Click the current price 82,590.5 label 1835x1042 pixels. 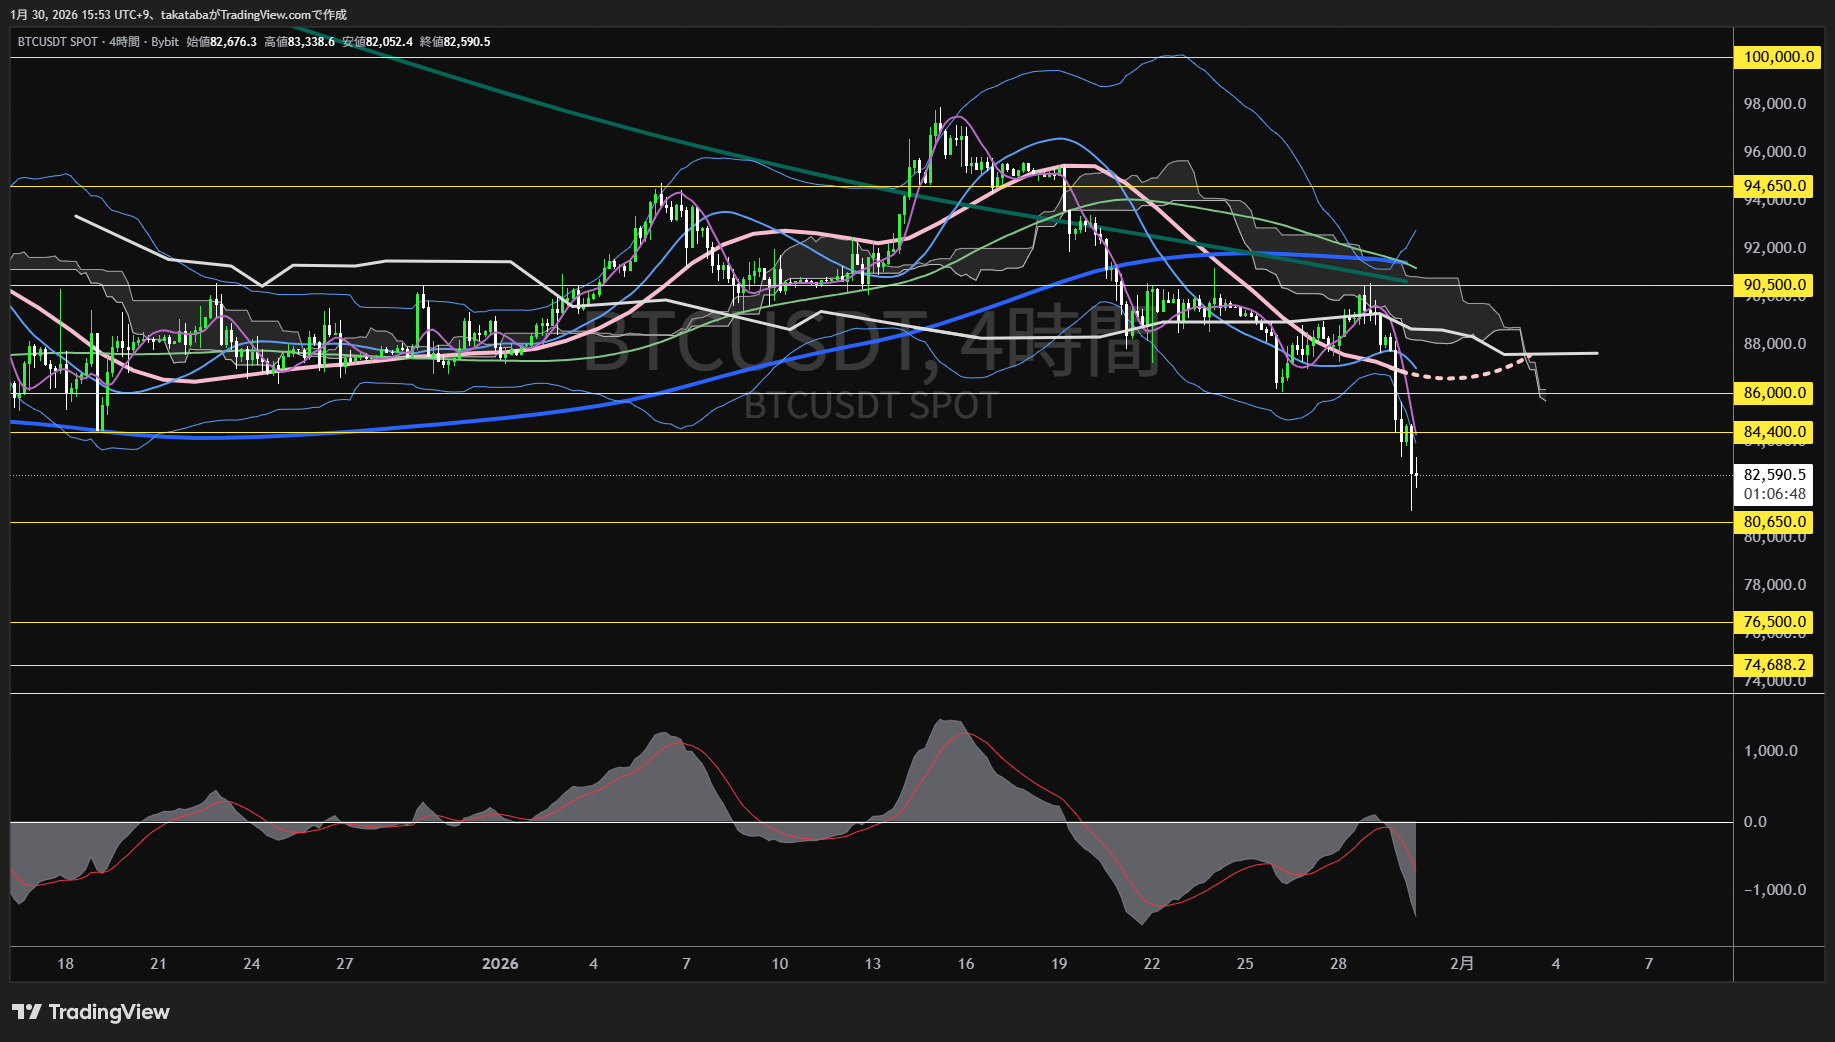coord(1775,475)
